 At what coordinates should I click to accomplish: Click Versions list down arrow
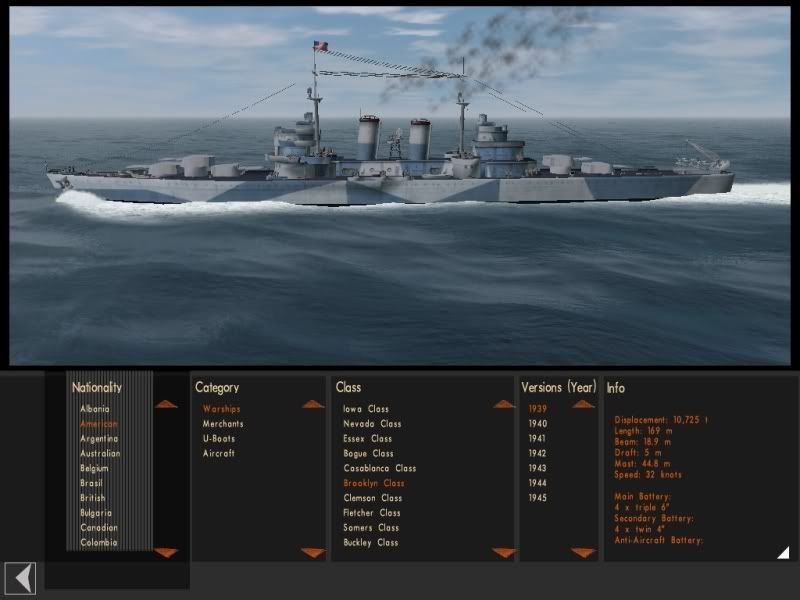click(583, 553)
